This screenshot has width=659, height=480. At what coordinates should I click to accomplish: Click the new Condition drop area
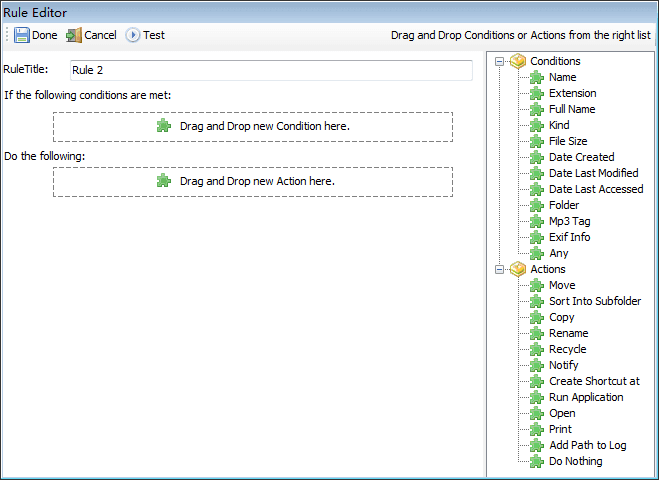253,127
